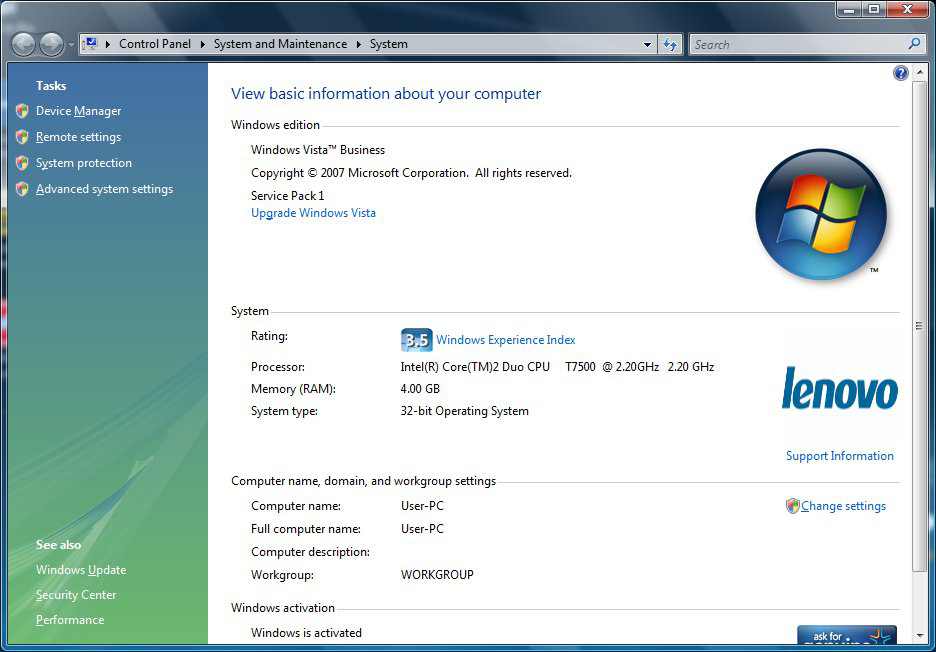Screen dimensions: 936x652
Task: Open Windows Experience Index link
Action: [x=506, y=340]
